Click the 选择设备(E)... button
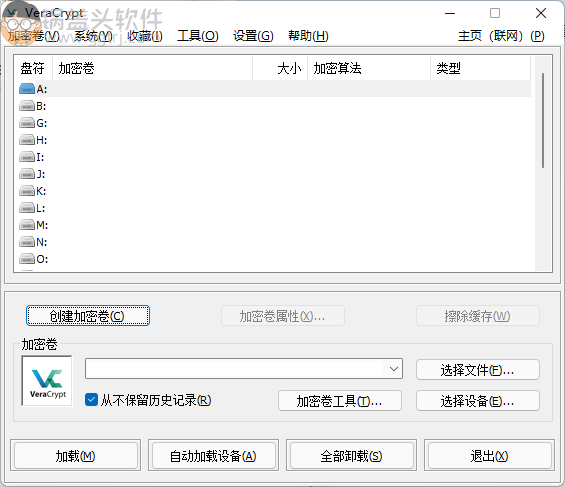Viewport: 565px width, 487px height. (478, 401)
